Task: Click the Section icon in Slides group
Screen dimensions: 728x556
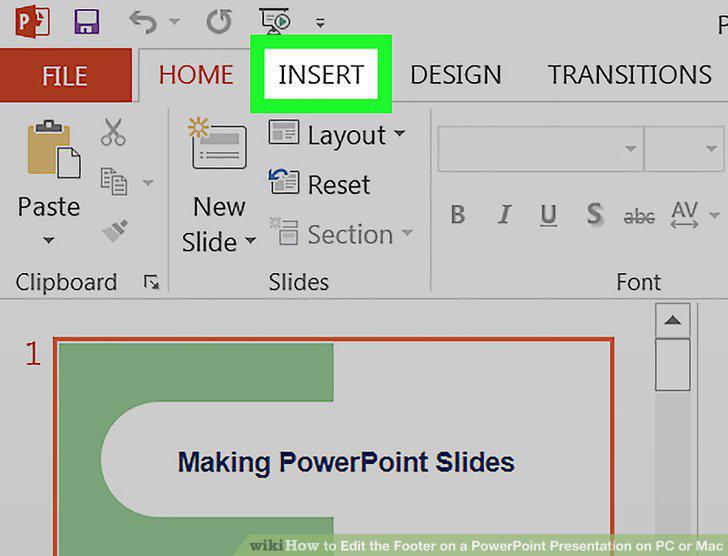Action: [284, 231]
